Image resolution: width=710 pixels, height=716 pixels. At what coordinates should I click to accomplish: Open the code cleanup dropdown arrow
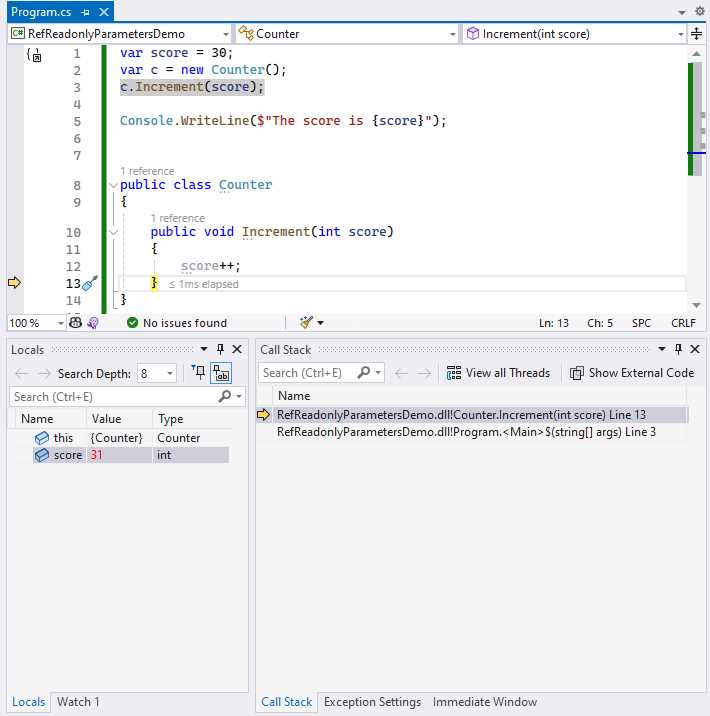(x=321, y=323)
